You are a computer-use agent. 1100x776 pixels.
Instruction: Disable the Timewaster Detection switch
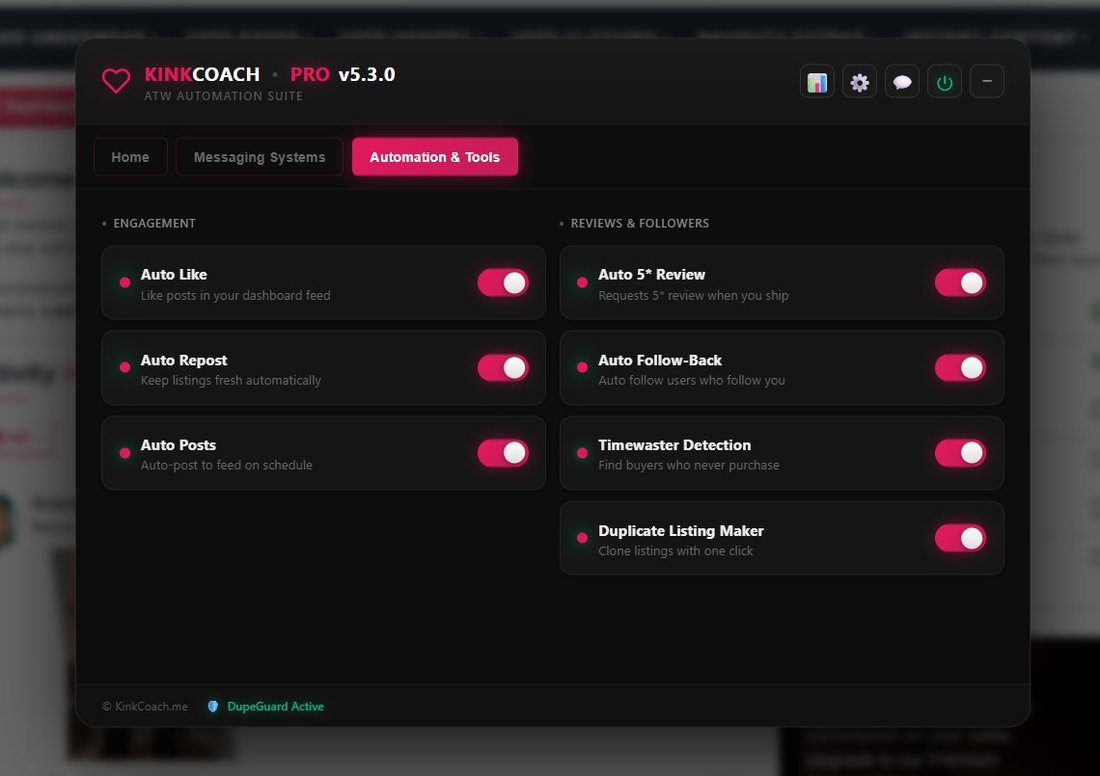960,453
